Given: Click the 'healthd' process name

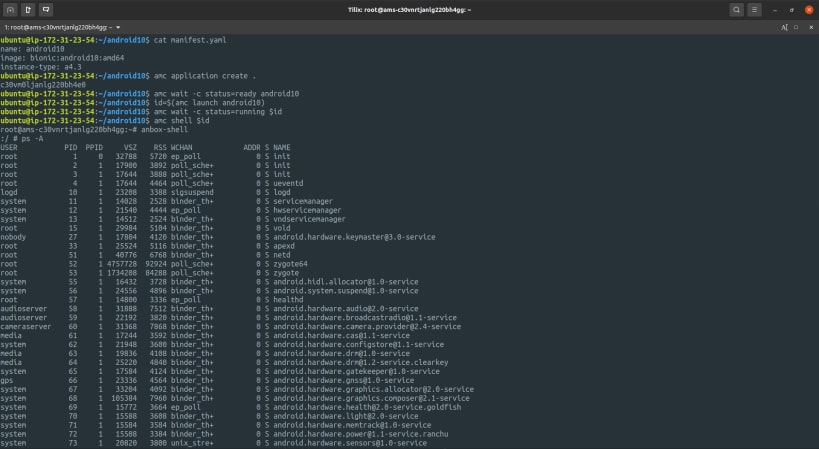Looking at the screenshot, I should [288, 300].
